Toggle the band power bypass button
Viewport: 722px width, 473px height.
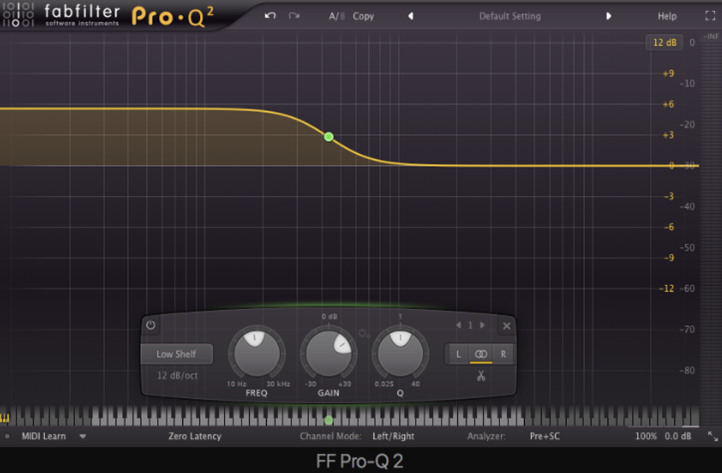[151, 325]
